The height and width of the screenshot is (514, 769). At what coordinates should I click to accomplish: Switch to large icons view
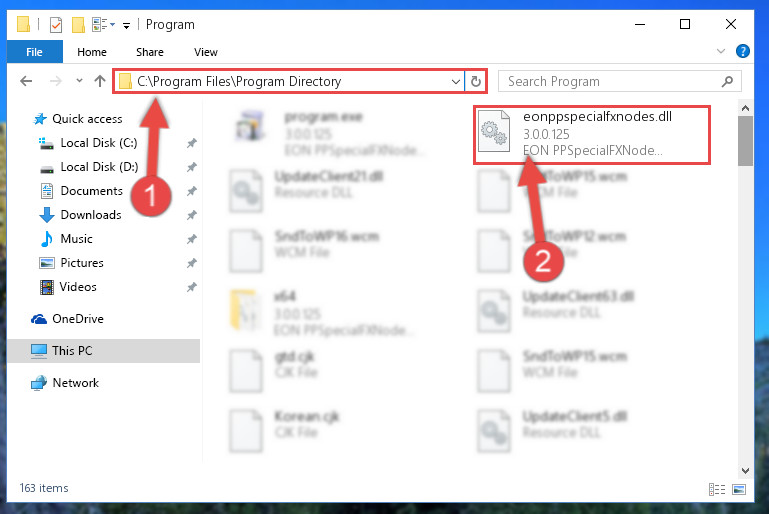pyautogui.click(x=739, y=489)
